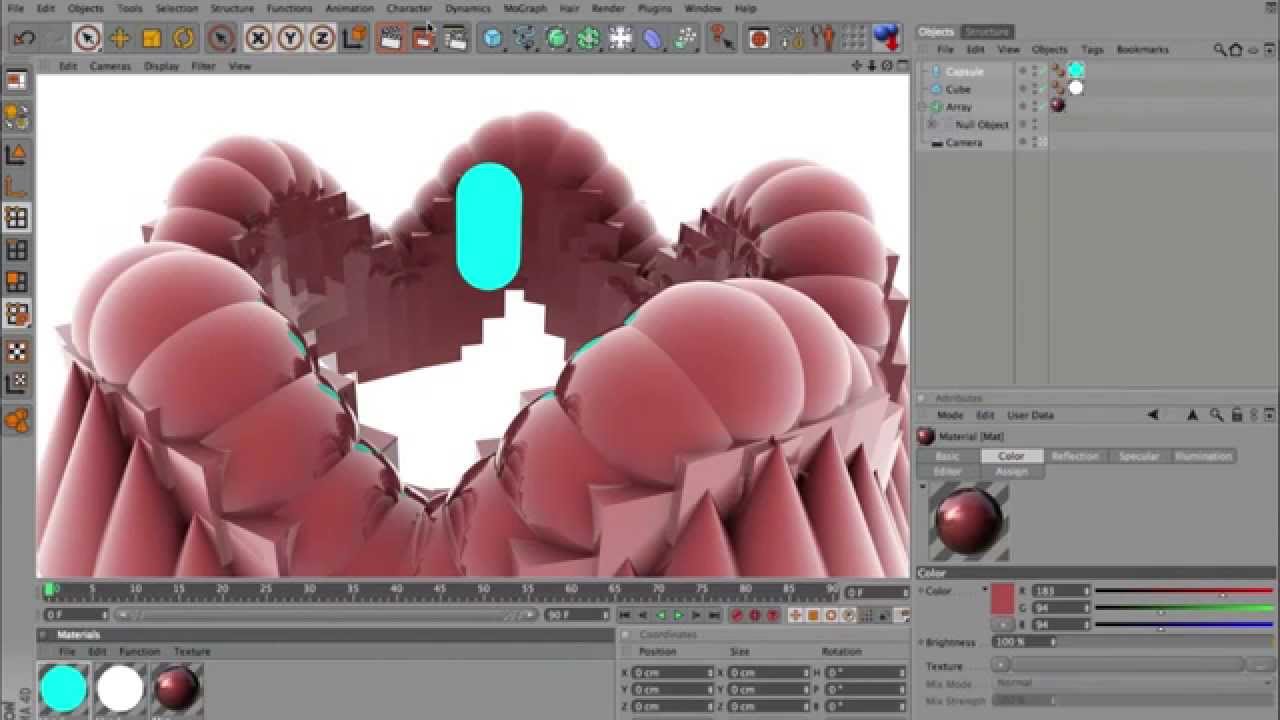The image size is (1280, 720).
Task: Switch to the Structure tab
Action: pos(986,32)
